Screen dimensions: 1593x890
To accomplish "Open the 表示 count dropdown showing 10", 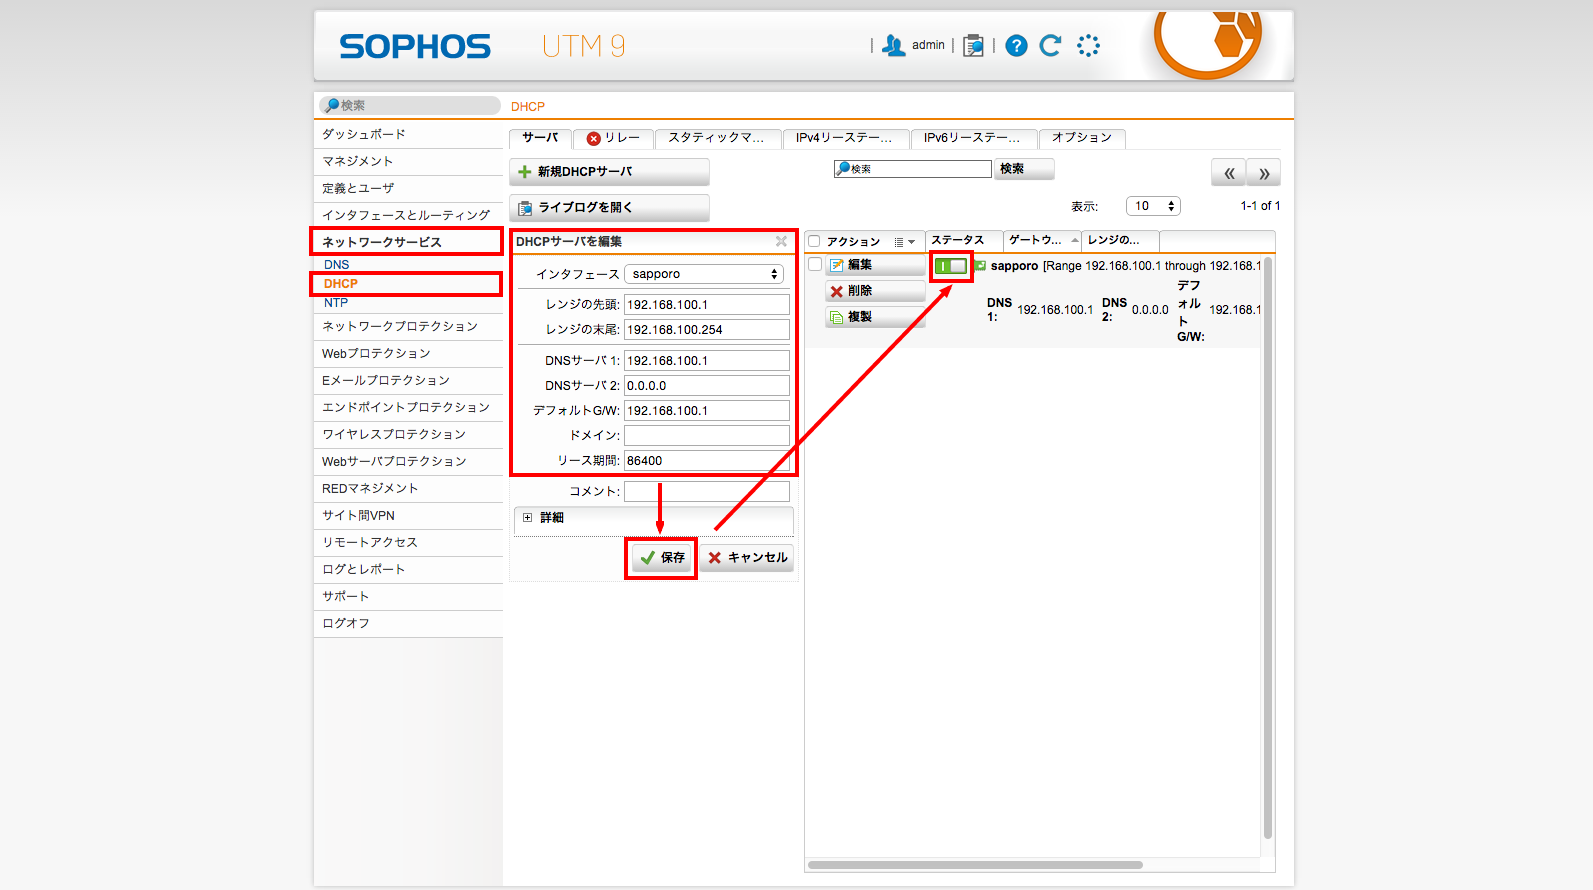I will (1153, 206).
